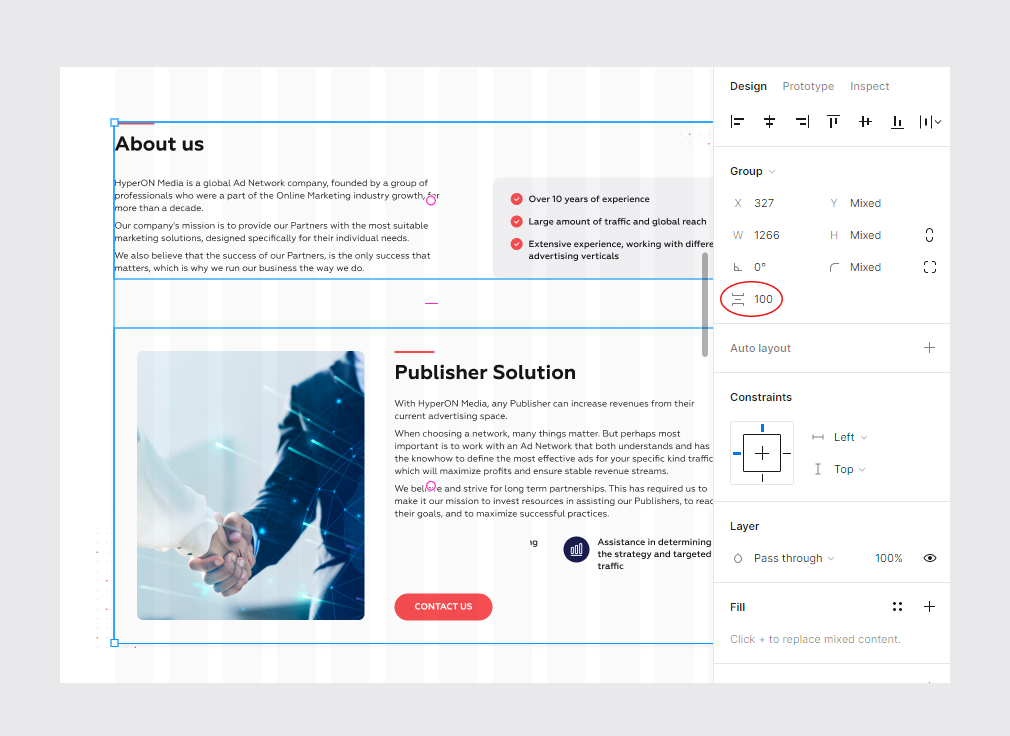Click the layer opacity 100% field
The width and height of the screenshot is (1010, 736).
888,558
